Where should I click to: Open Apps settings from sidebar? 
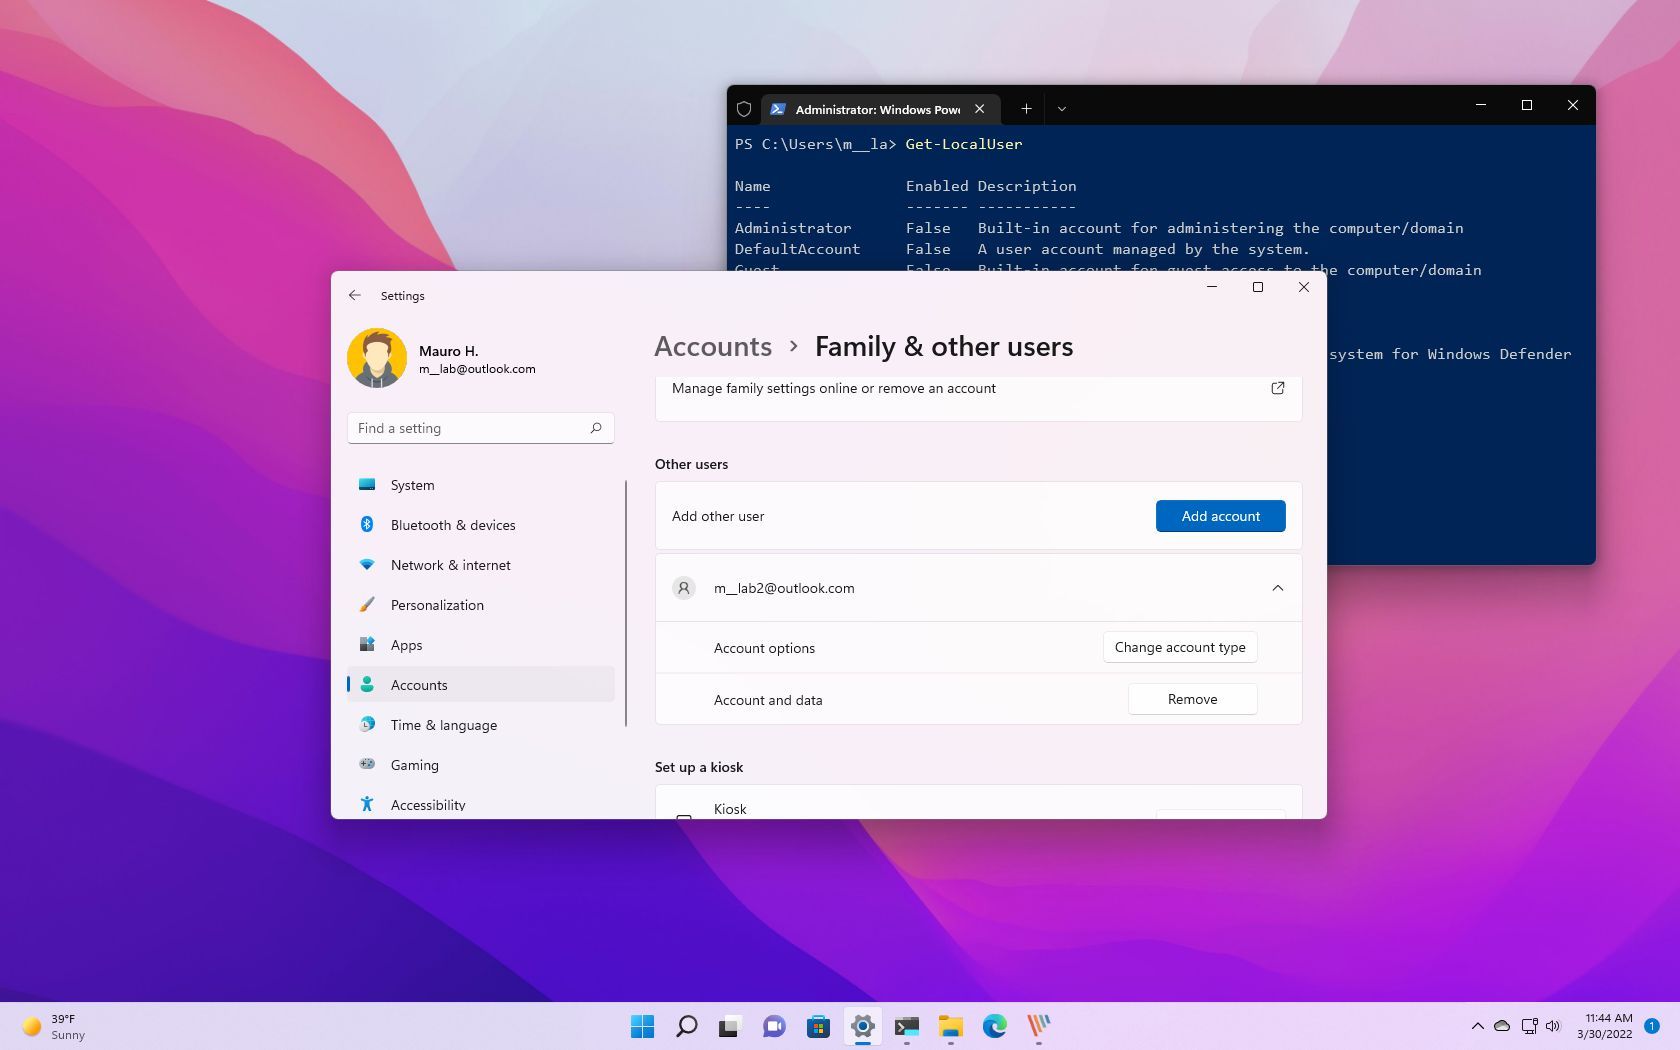(406, 645)
